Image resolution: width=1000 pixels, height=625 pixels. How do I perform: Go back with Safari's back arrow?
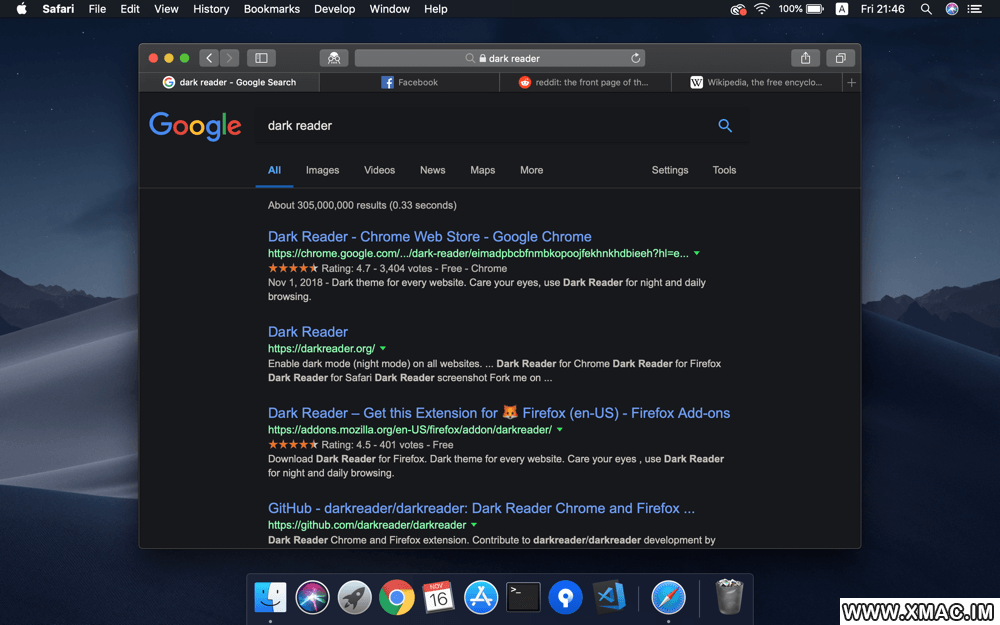[209, 58]
